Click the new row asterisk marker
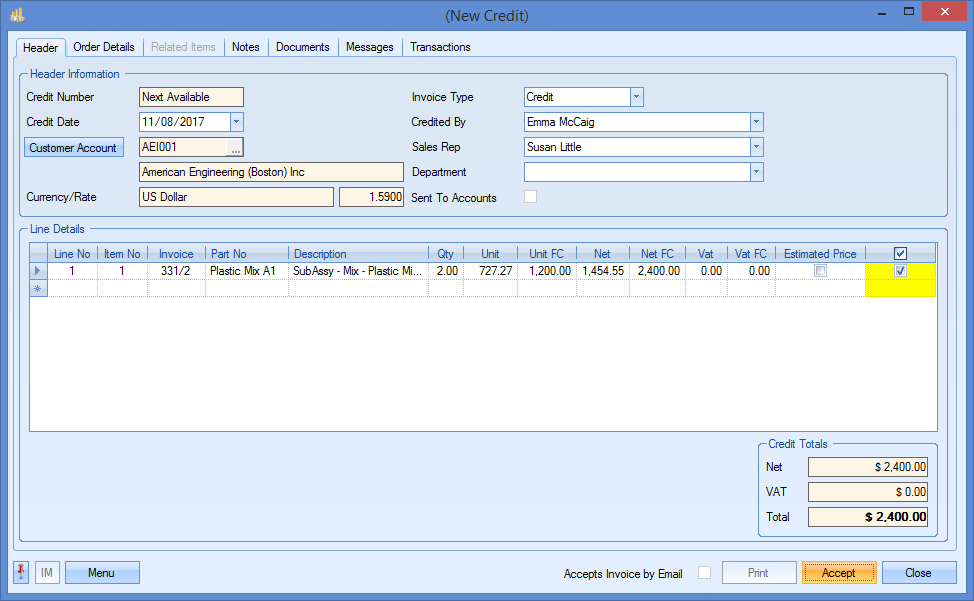Viewport: 974px width, 601px height. pos(39,288)
